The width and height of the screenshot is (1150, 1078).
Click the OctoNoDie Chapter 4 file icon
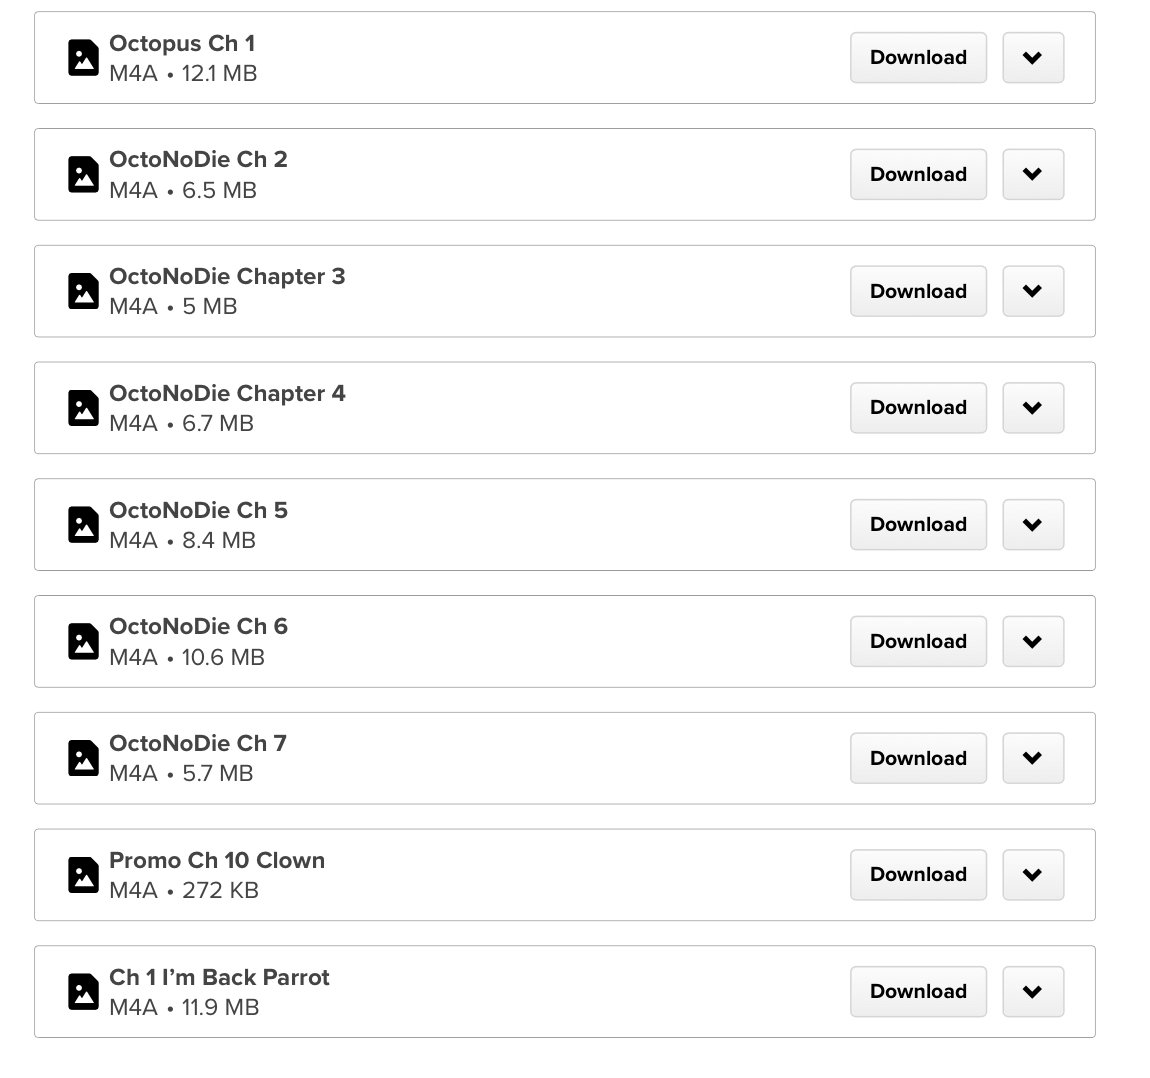pos(83,408)
